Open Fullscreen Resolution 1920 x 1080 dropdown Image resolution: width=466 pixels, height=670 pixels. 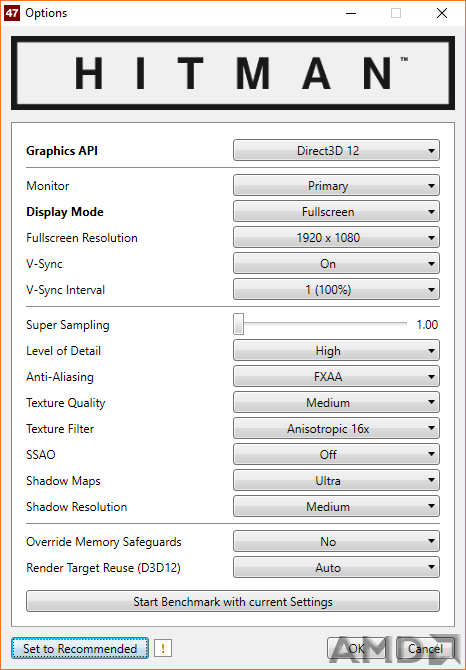(336, 238)
